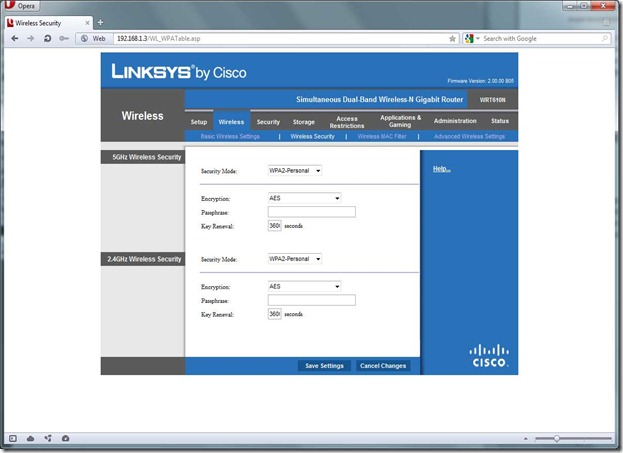This screenshot has width=623, height=453.
Task: Click the address bar URL field
Action: [280, 39]
